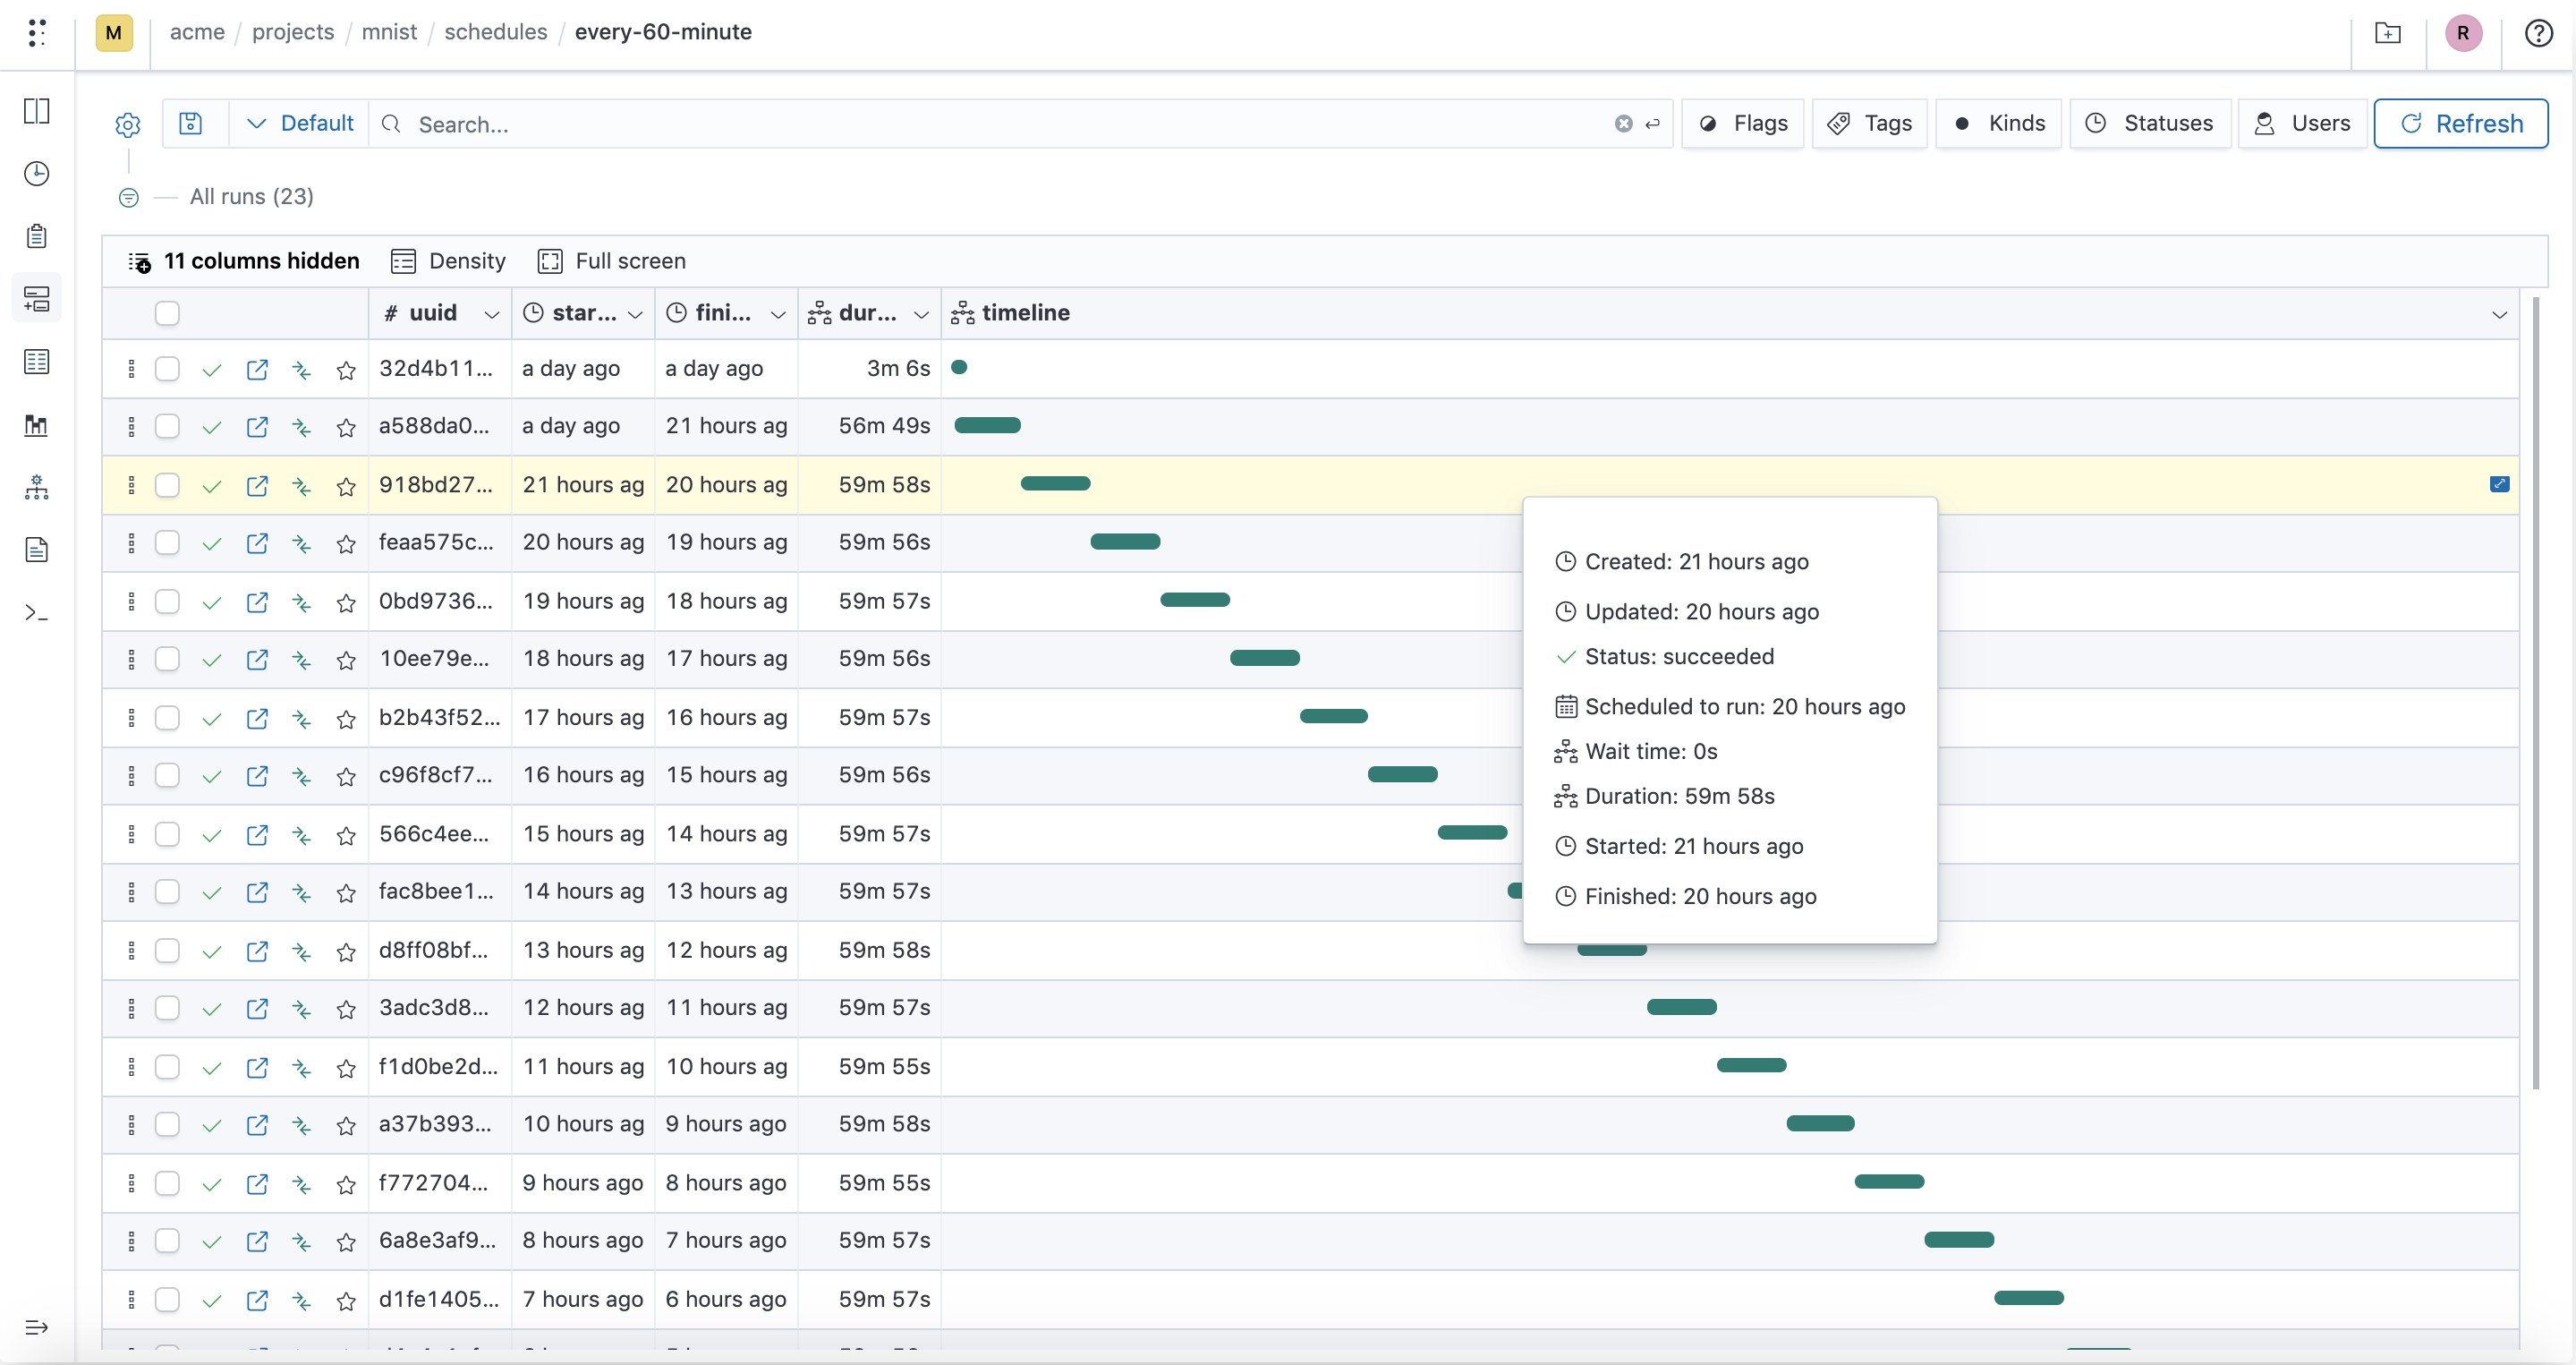The width and height of the screenshot is (2576, 1365).
Task: Open the terminal prompt icon in sidebar
Action: click(37, 612)
